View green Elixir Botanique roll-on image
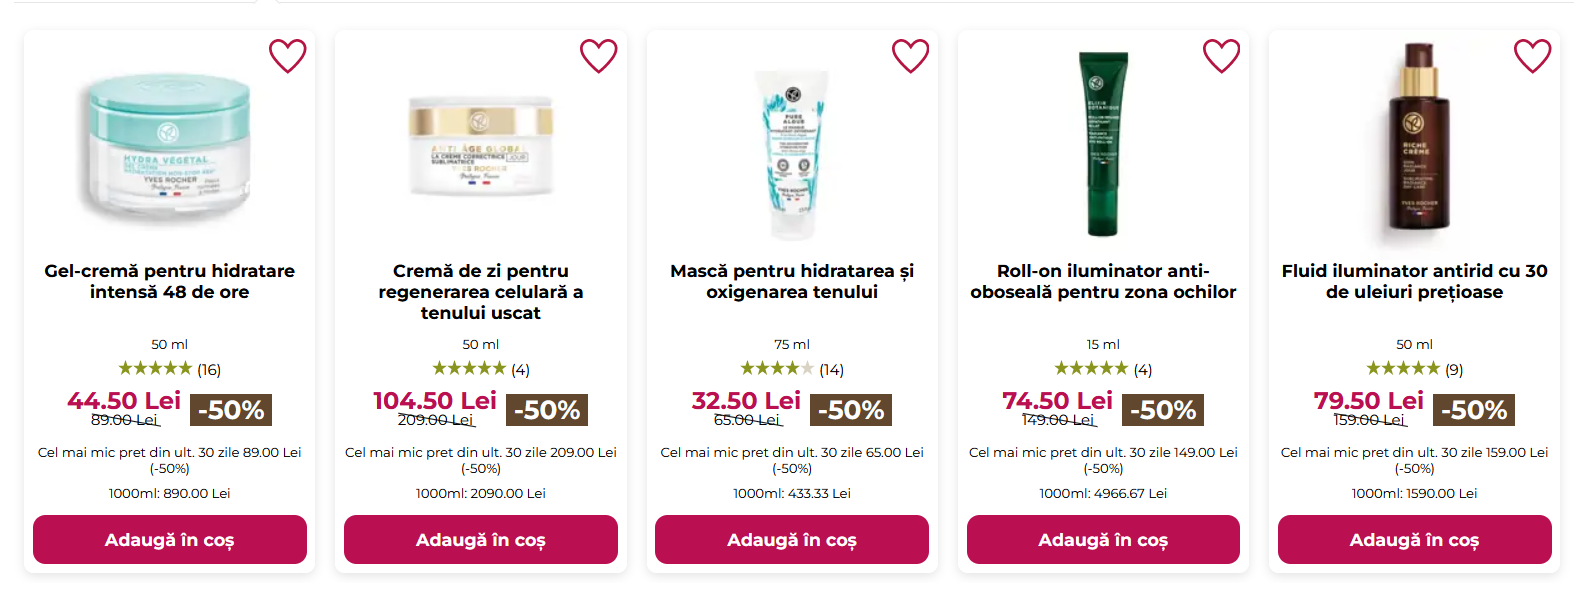1581x603 pixels. click(1103, 143)
